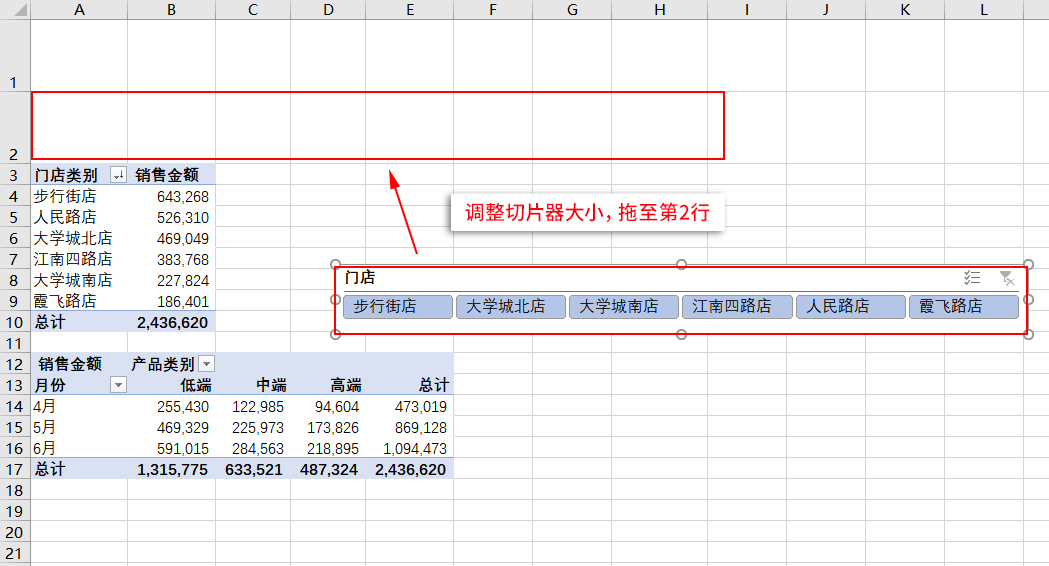The width and height of the screenshot is (1049, 566).
Task: Select column J header
Action: click(x=826, y=9)
